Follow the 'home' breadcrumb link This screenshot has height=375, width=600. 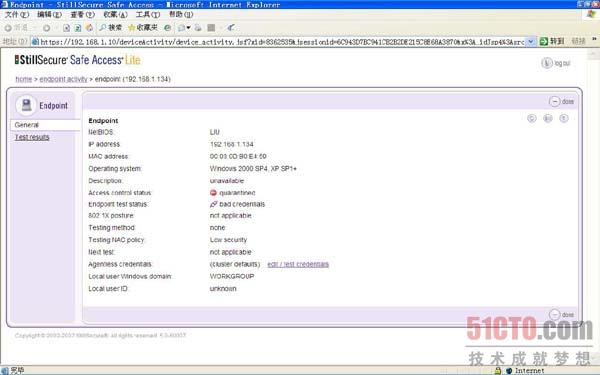coord(23,79)
